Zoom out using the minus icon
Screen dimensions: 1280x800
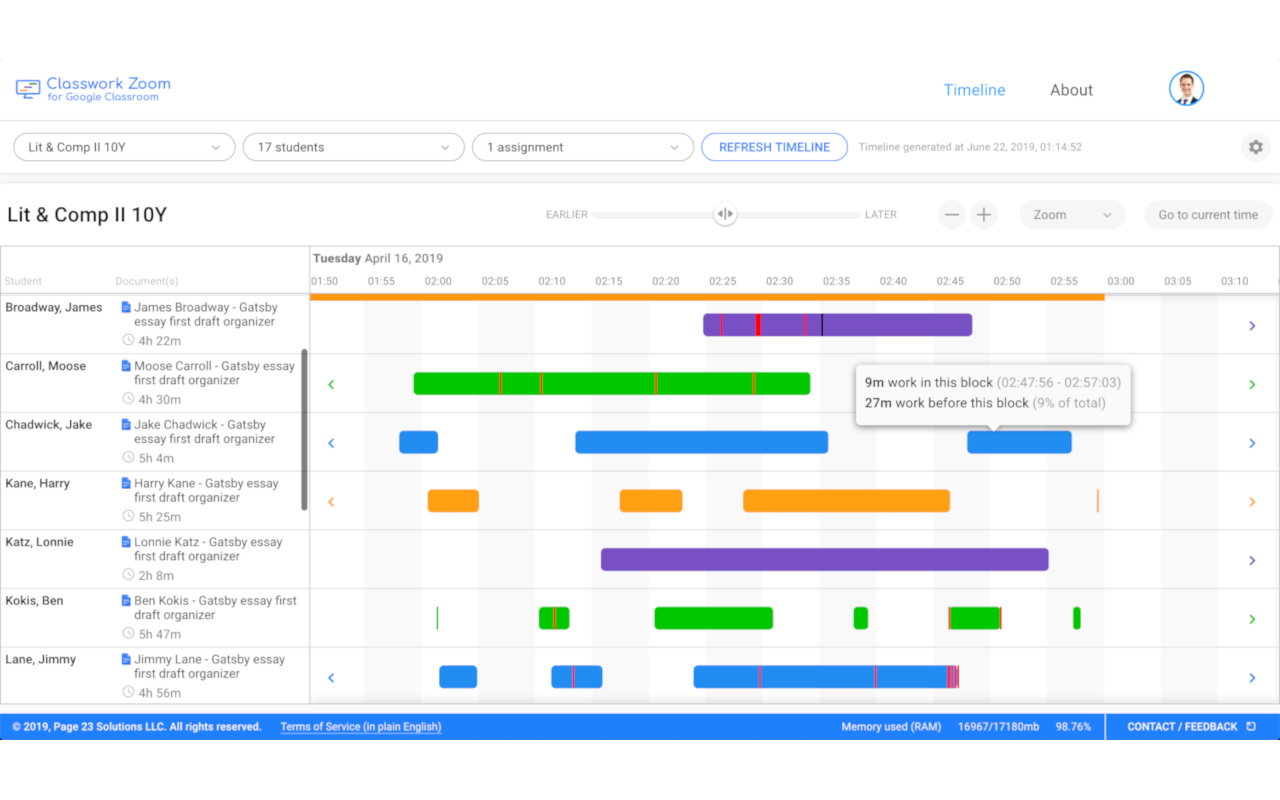coord(951,214)
